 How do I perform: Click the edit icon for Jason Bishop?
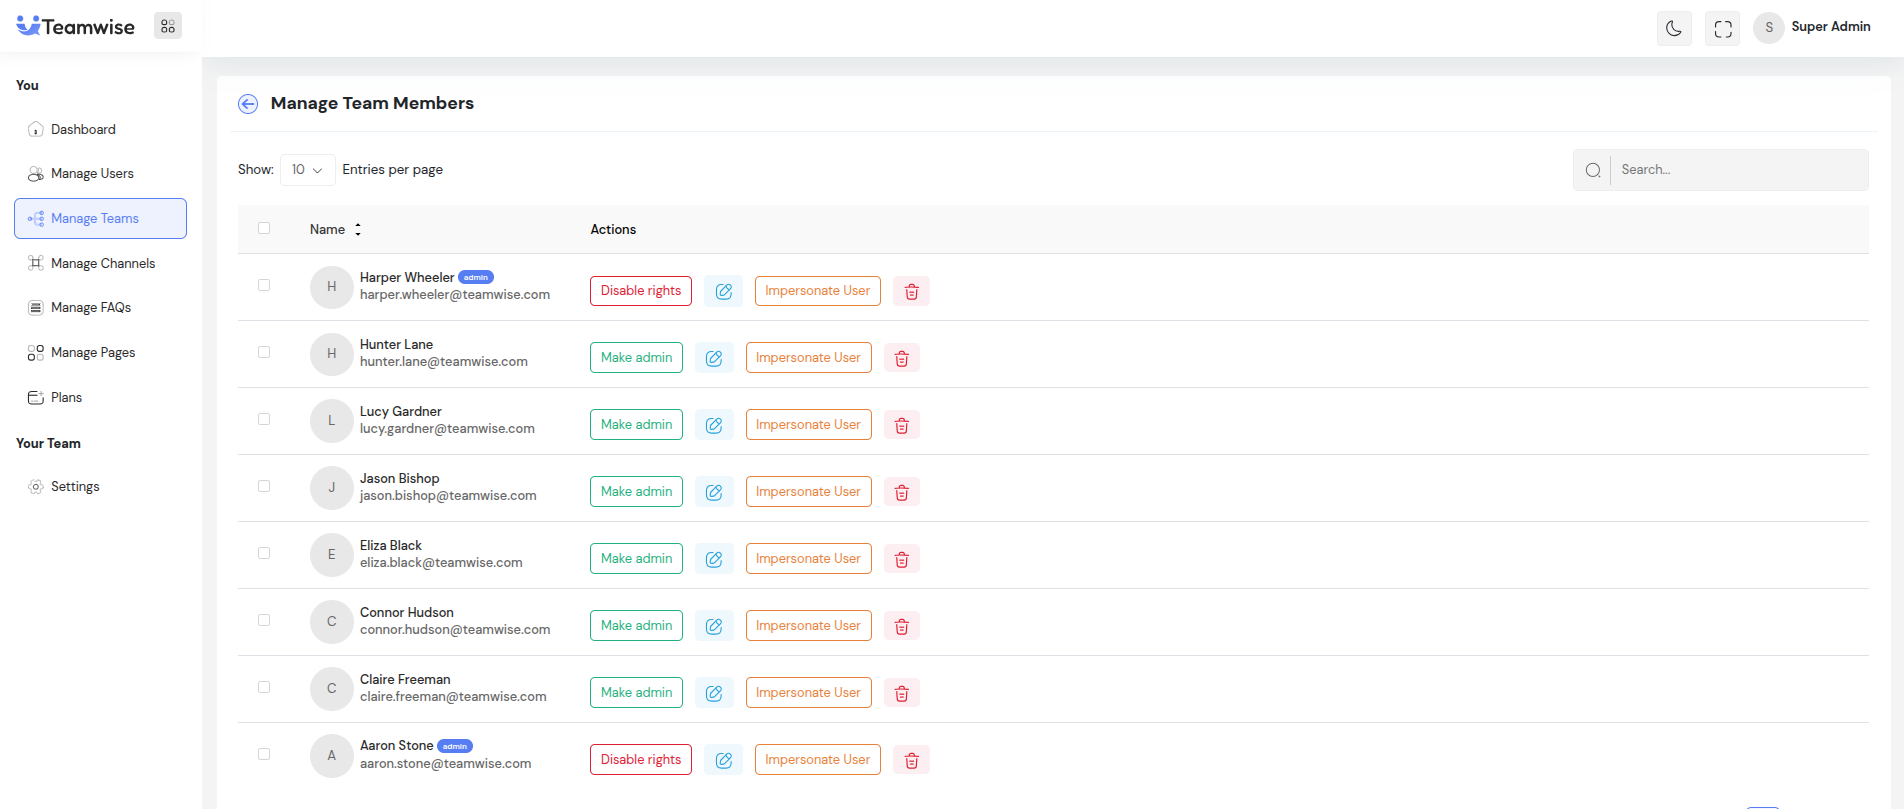coord(714,492)
